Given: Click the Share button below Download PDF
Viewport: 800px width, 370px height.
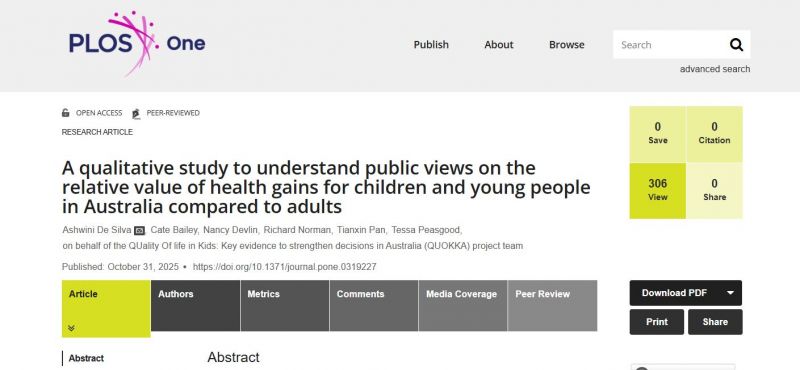Looking at the screenshot, I should tap(715, 322).
